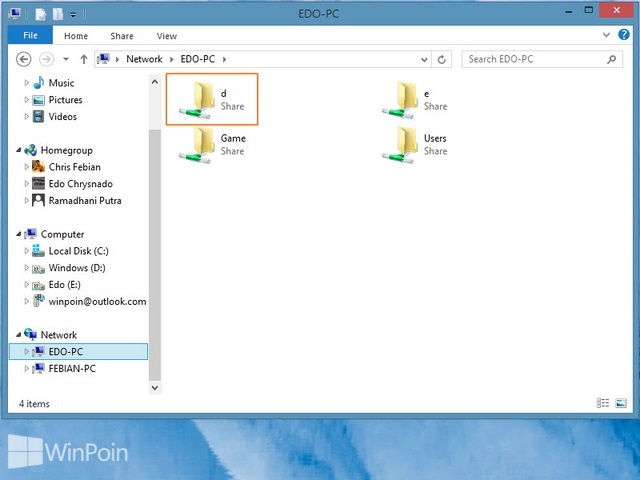640x480 pixels.
Task: Open the Share ribbon tab
Action: tap(122, 36)
